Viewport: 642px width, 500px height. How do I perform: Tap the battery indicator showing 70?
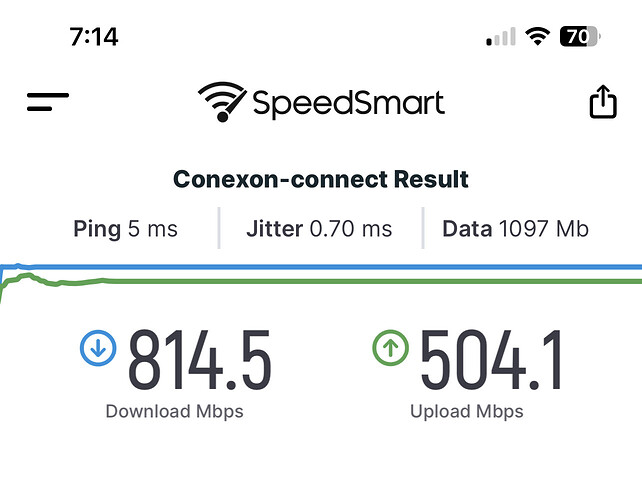(x=580, y=36)
